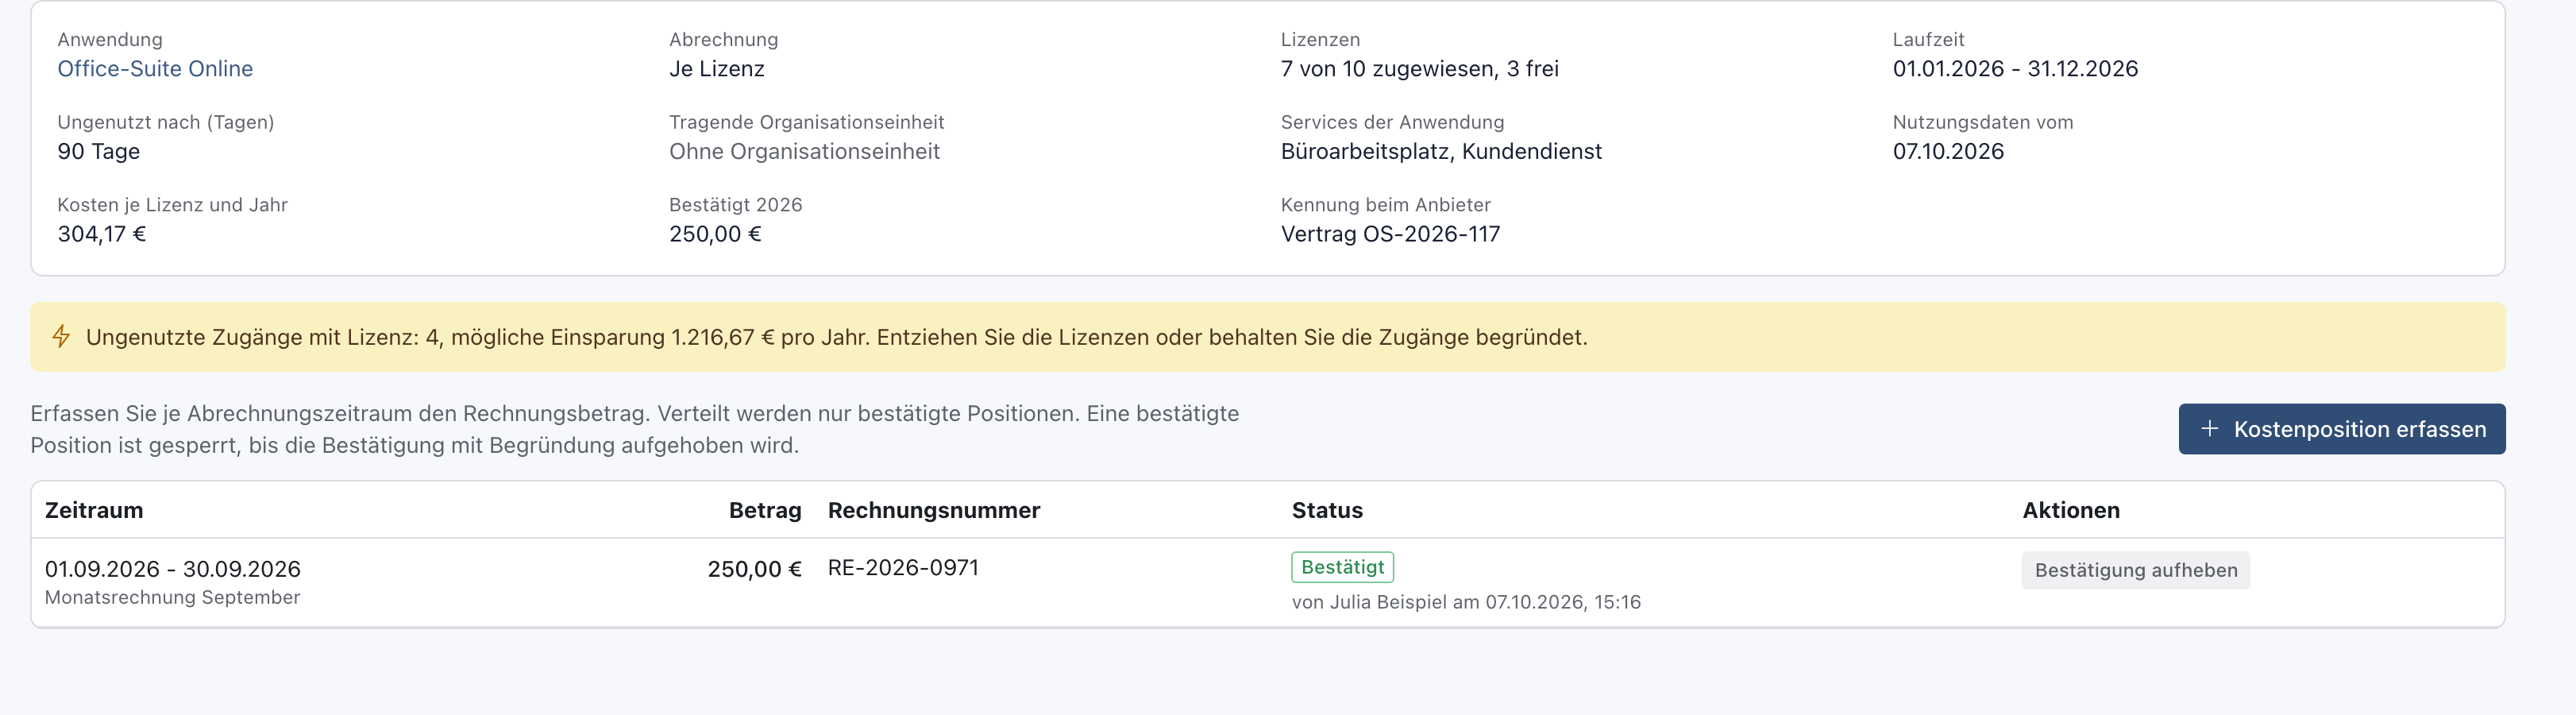Click the Kostenposition erfassen button

tap(2341, 429)
